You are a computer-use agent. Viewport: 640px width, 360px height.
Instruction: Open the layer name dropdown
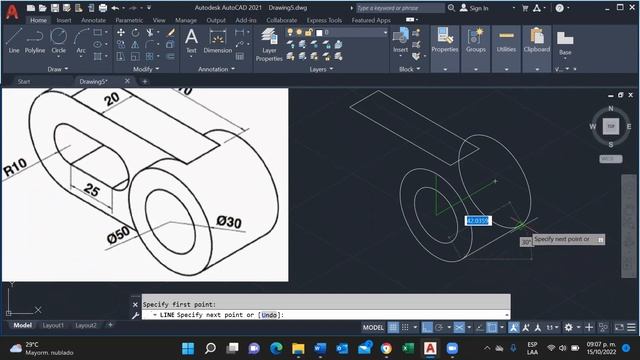(385, 32)
